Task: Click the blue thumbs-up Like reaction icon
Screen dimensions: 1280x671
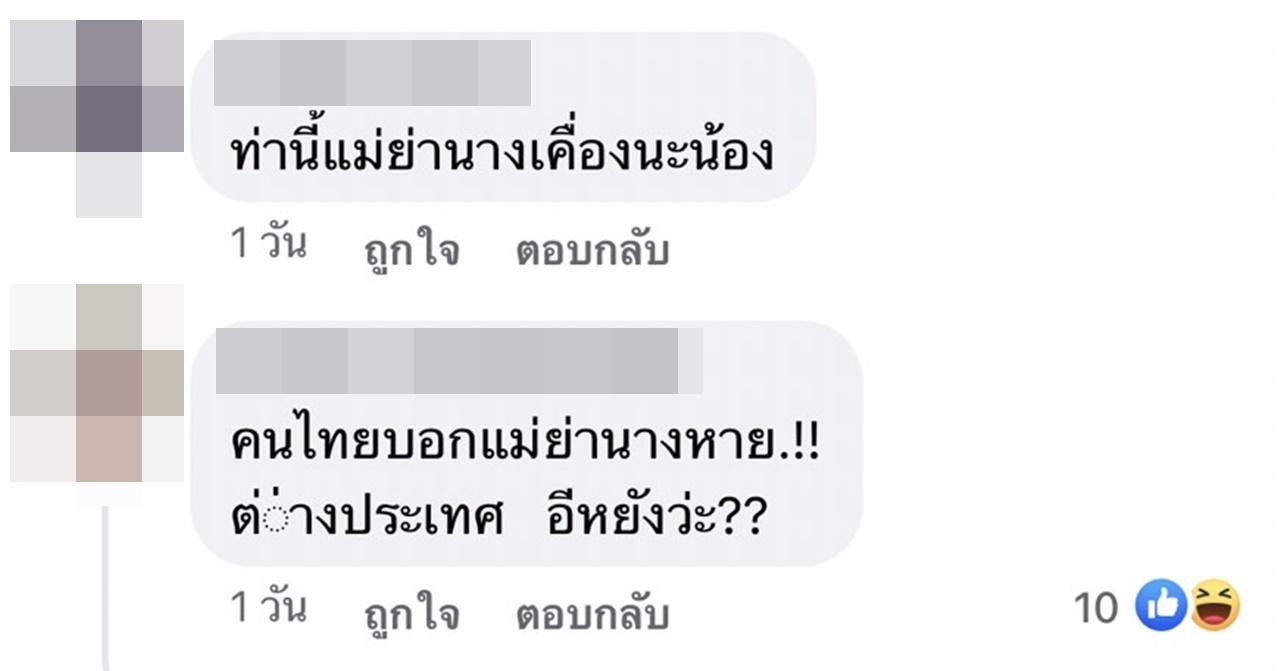Action: point(1161,606)
